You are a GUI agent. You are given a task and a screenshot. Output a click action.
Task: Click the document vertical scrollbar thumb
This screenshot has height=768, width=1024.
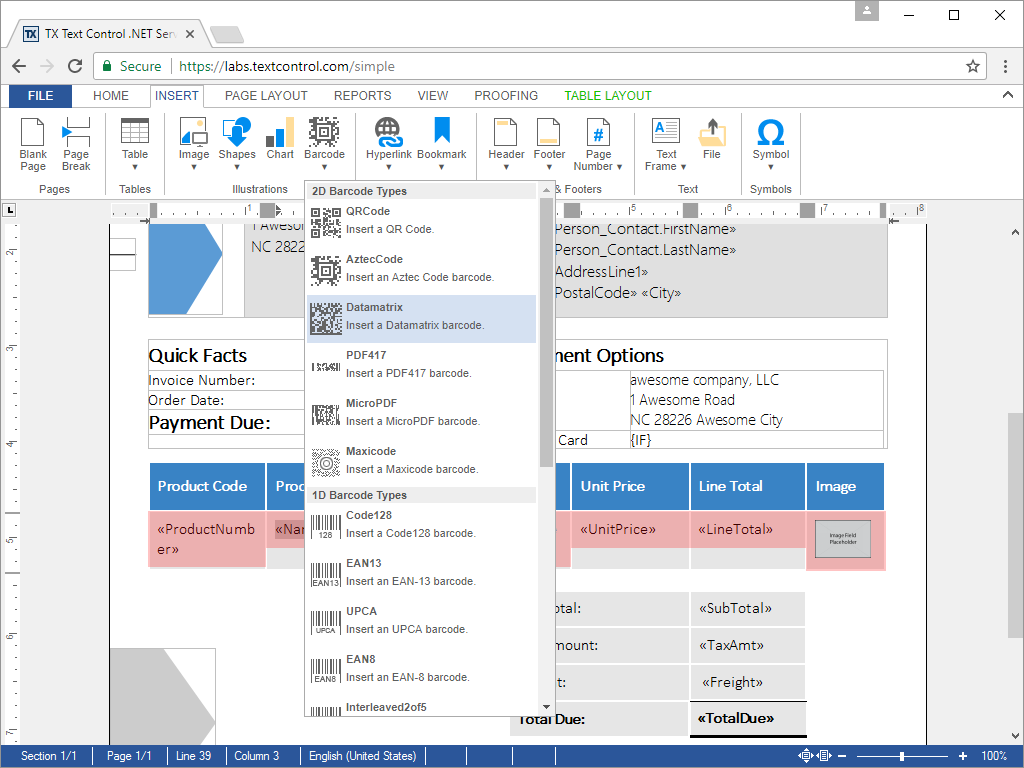coord(1015,524)
